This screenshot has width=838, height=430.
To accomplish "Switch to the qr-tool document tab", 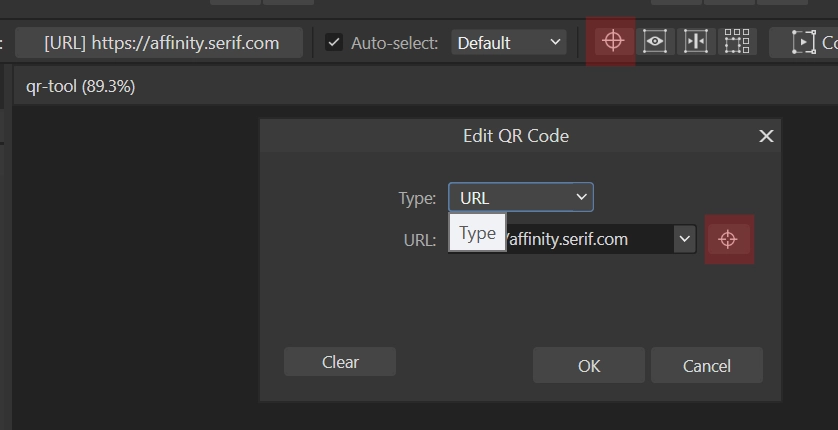I will click(81, 86).
